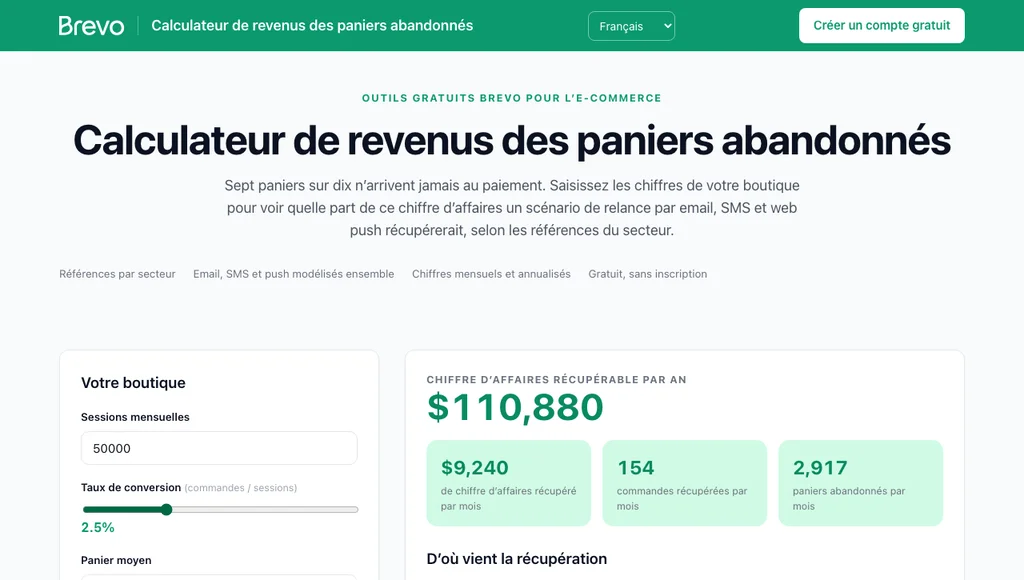The image size is (1024, 580).
Task: Click the 2.5% conversion rate value
Action: [x=98, y=527]
